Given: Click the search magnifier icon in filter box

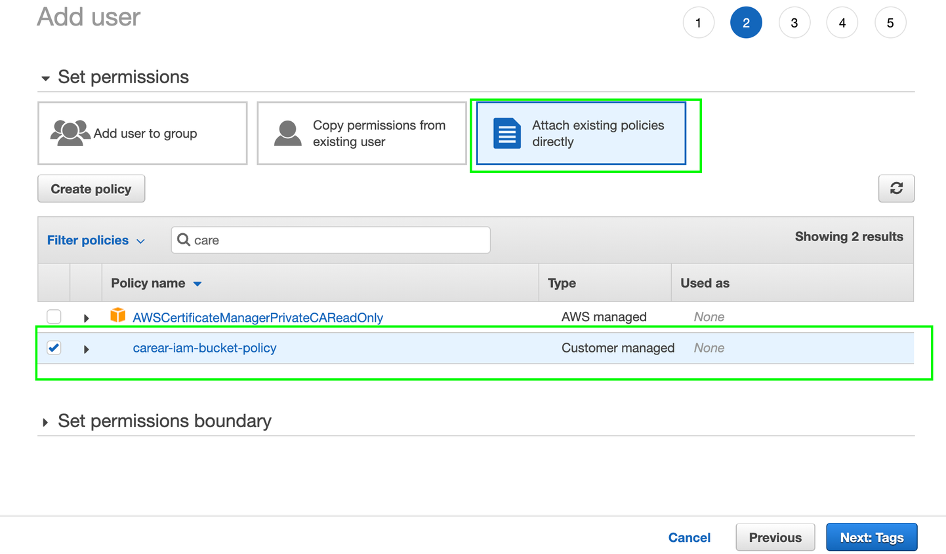Looking at the screenshot, I should click(x=183, y=240).
